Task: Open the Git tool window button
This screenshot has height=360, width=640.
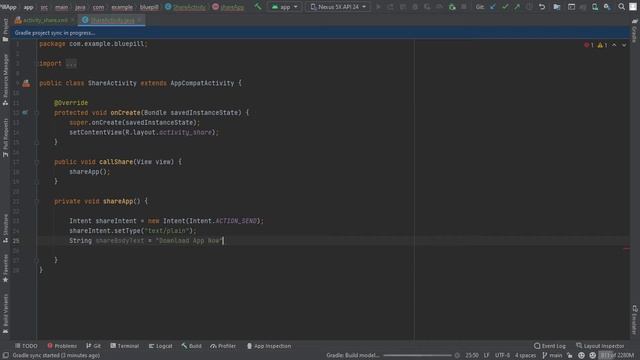Action: pyautogui.click(x=93, y=346)
